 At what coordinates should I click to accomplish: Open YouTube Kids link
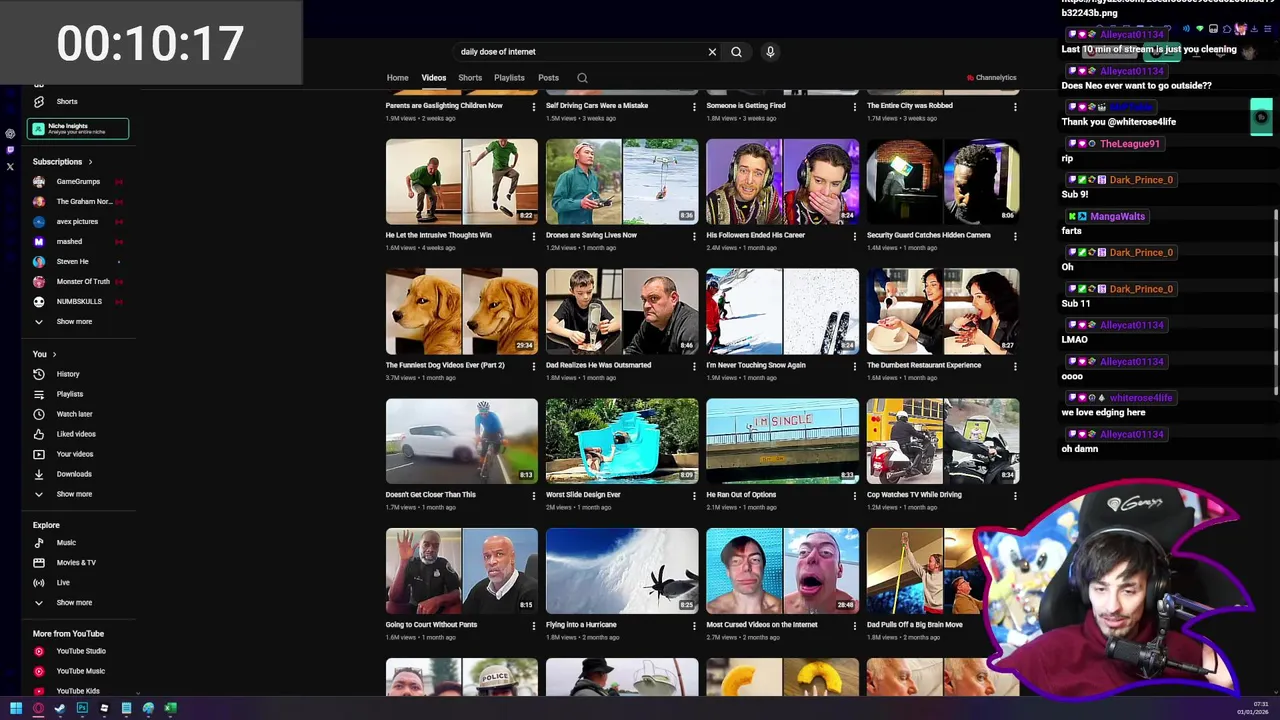tap(78, 691)
